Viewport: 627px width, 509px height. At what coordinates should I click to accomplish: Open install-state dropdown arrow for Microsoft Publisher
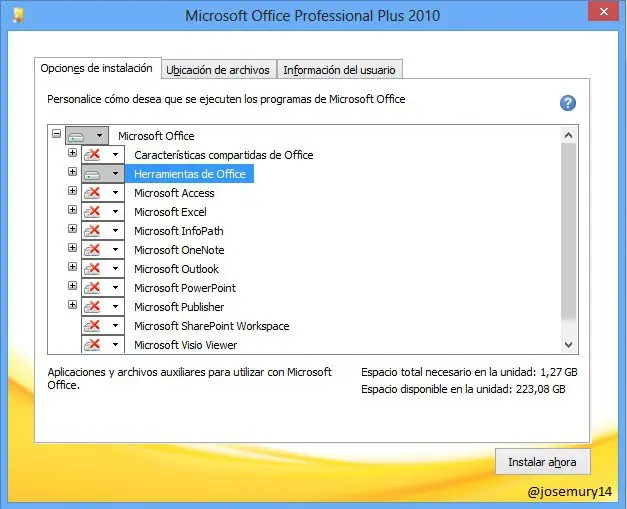115,306
